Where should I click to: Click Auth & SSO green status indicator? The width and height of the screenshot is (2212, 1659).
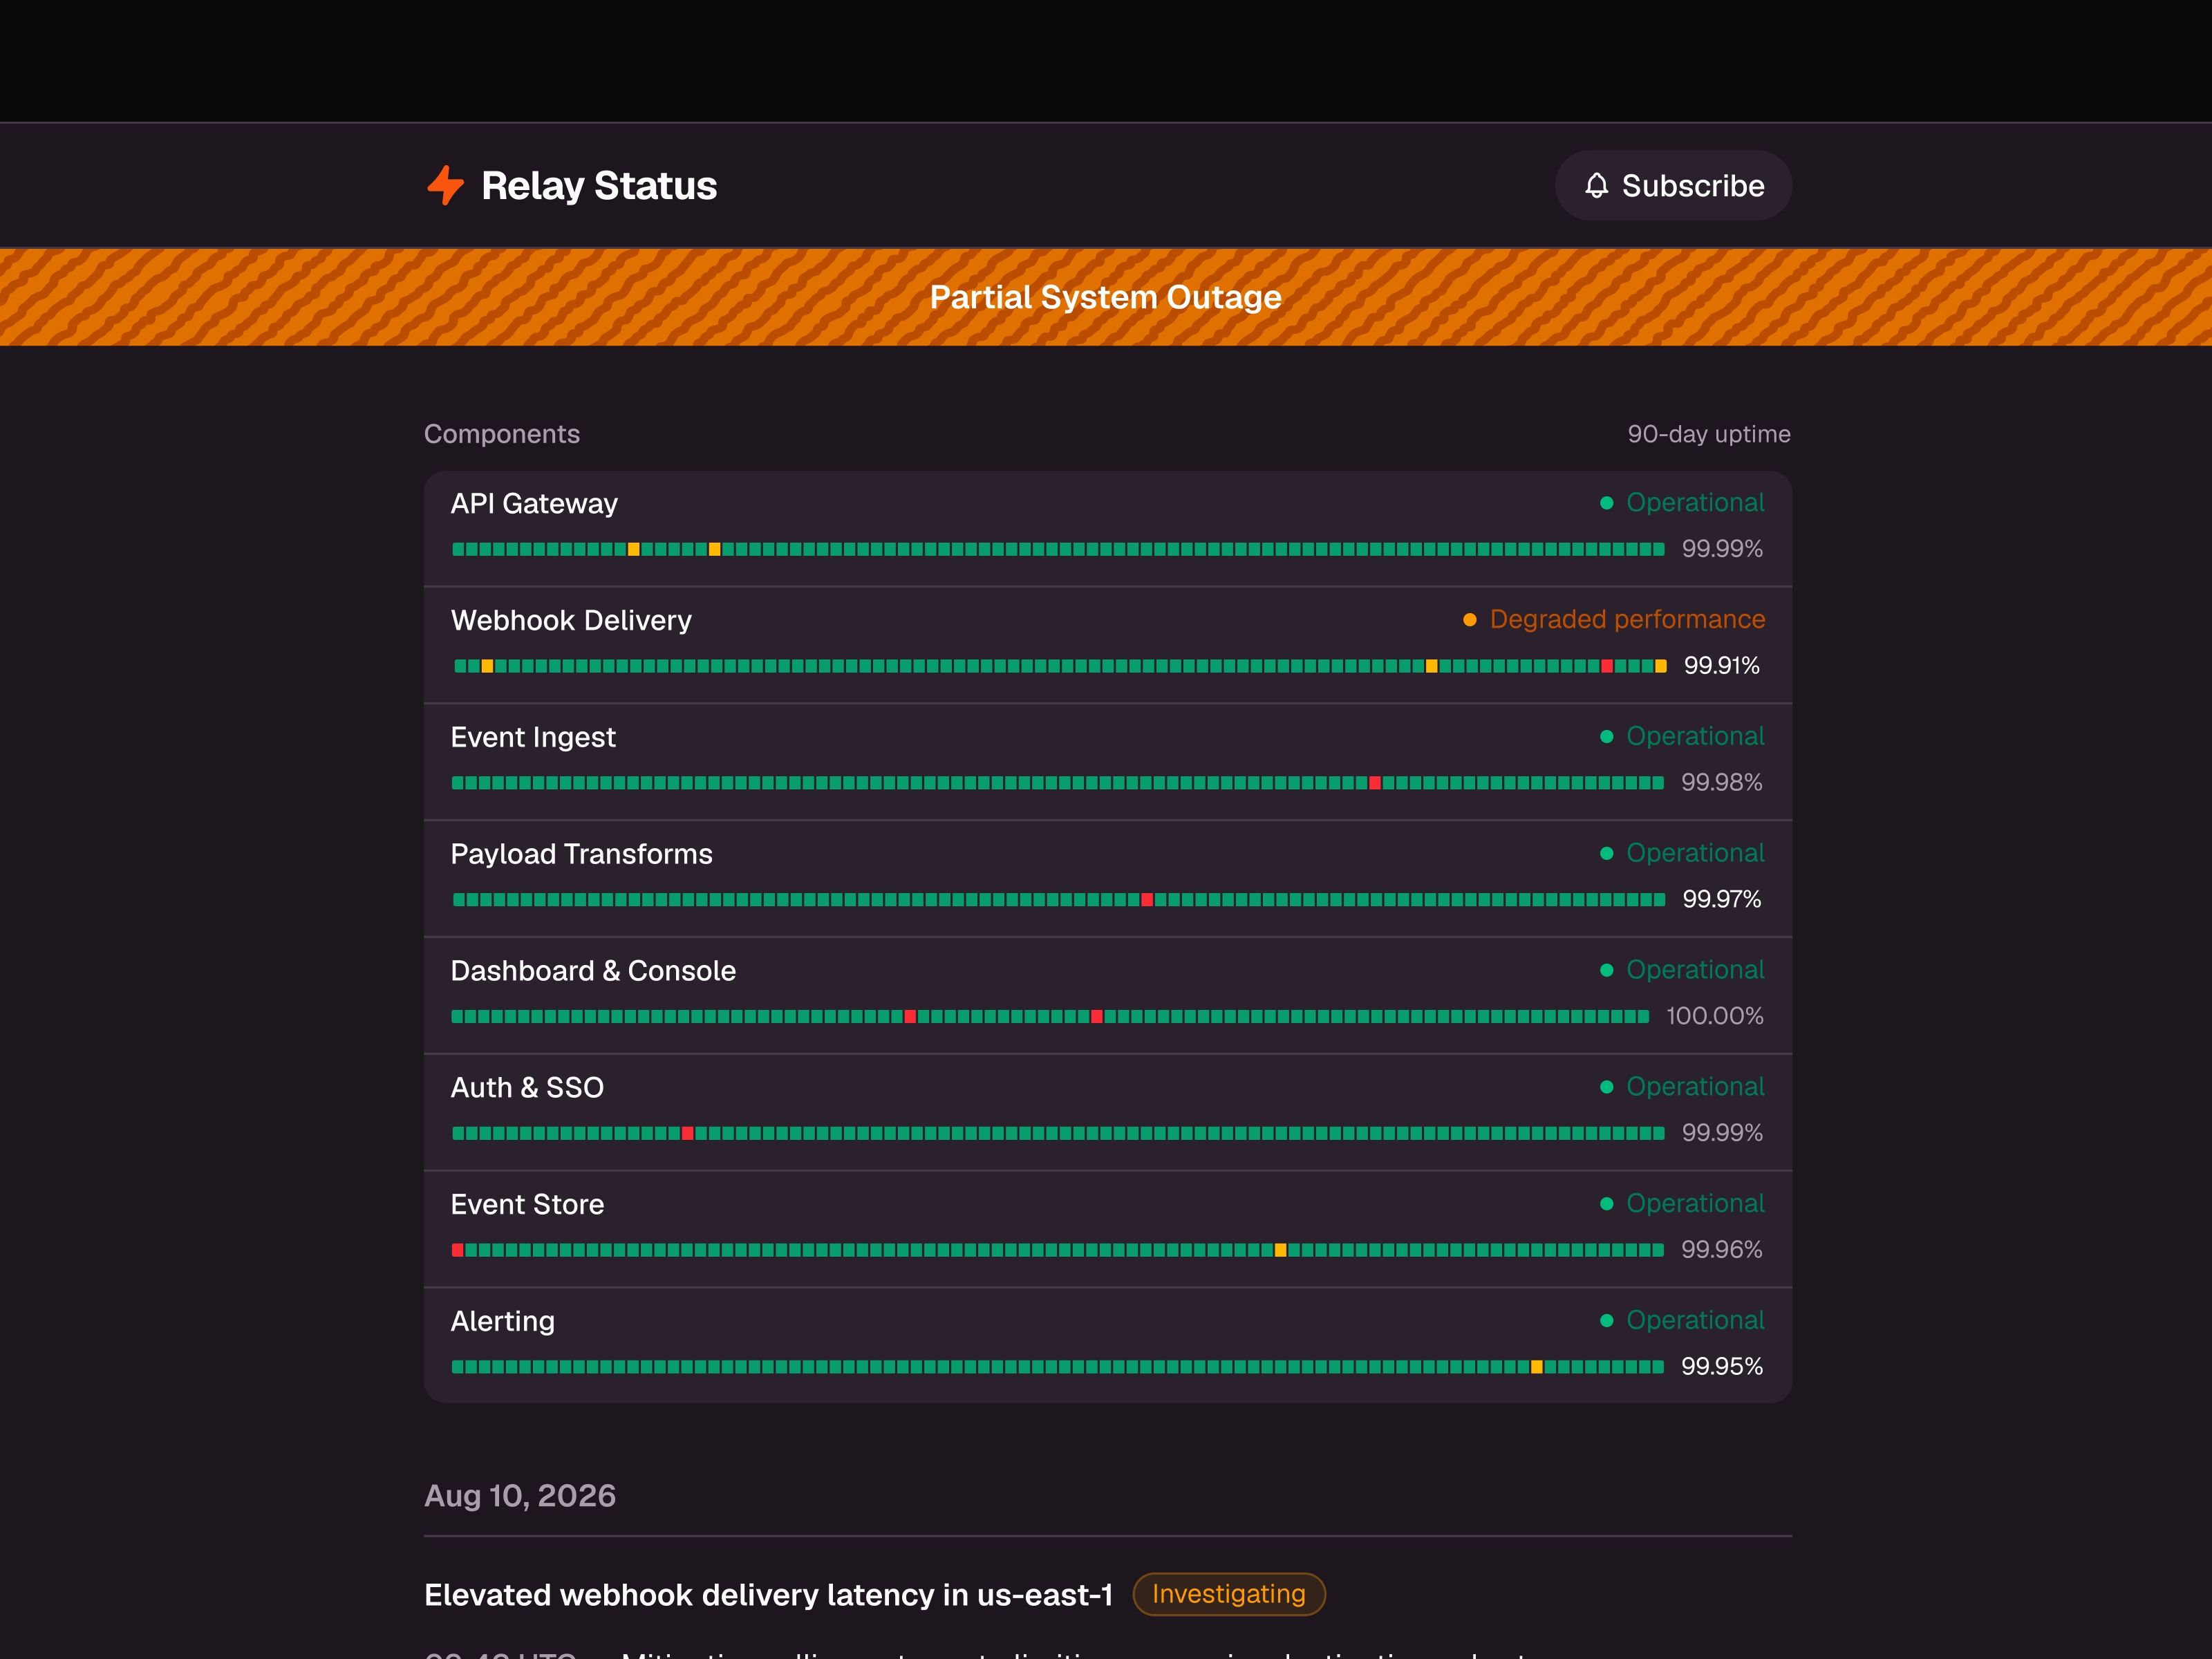click(x=1606, y=1087)
